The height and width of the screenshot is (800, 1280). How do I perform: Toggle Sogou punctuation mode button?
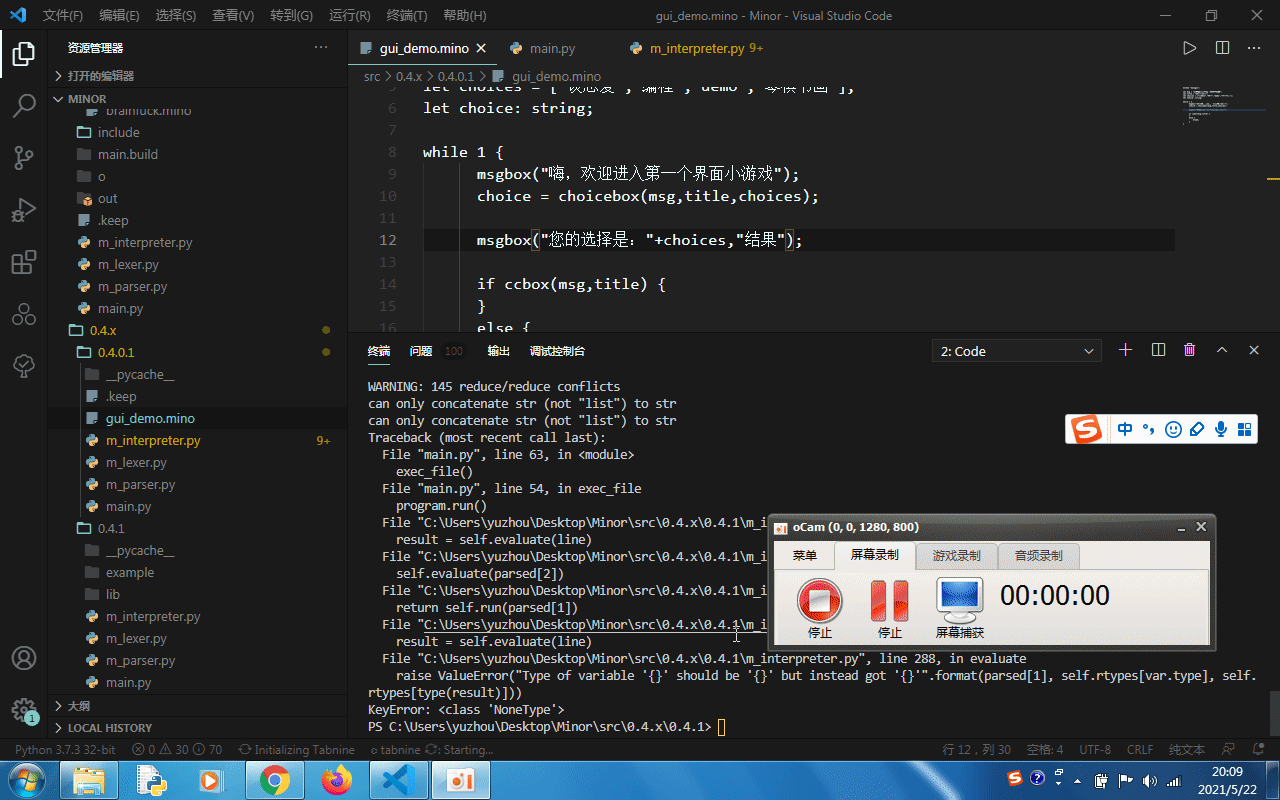(1149, 429)
